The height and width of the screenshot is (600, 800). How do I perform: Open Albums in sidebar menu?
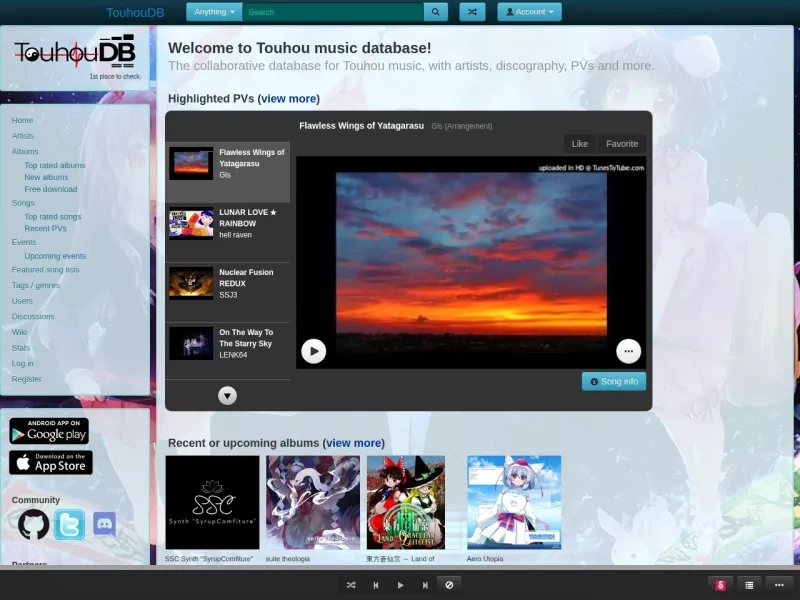[25, 152]
